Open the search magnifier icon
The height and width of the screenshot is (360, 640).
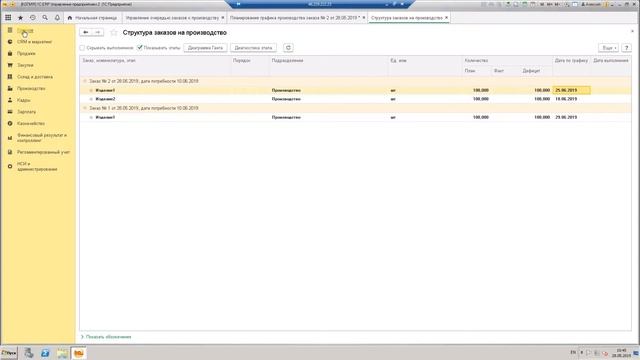point(45,18)
